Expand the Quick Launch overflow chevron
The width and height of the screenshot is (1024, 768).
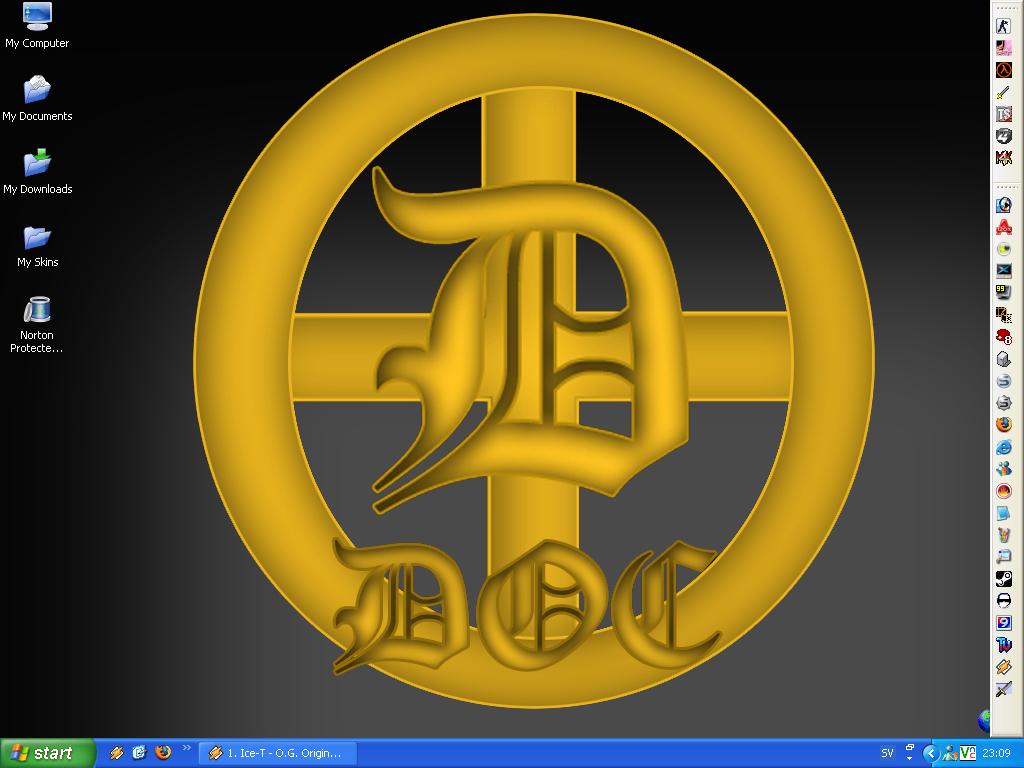coord(186,748)
